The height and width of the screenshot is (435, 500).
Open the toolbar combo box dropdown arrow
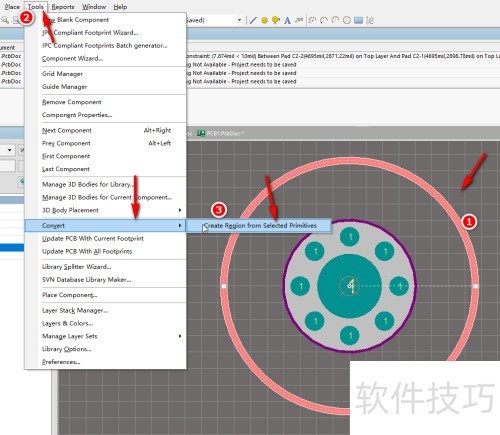point(239,20)
